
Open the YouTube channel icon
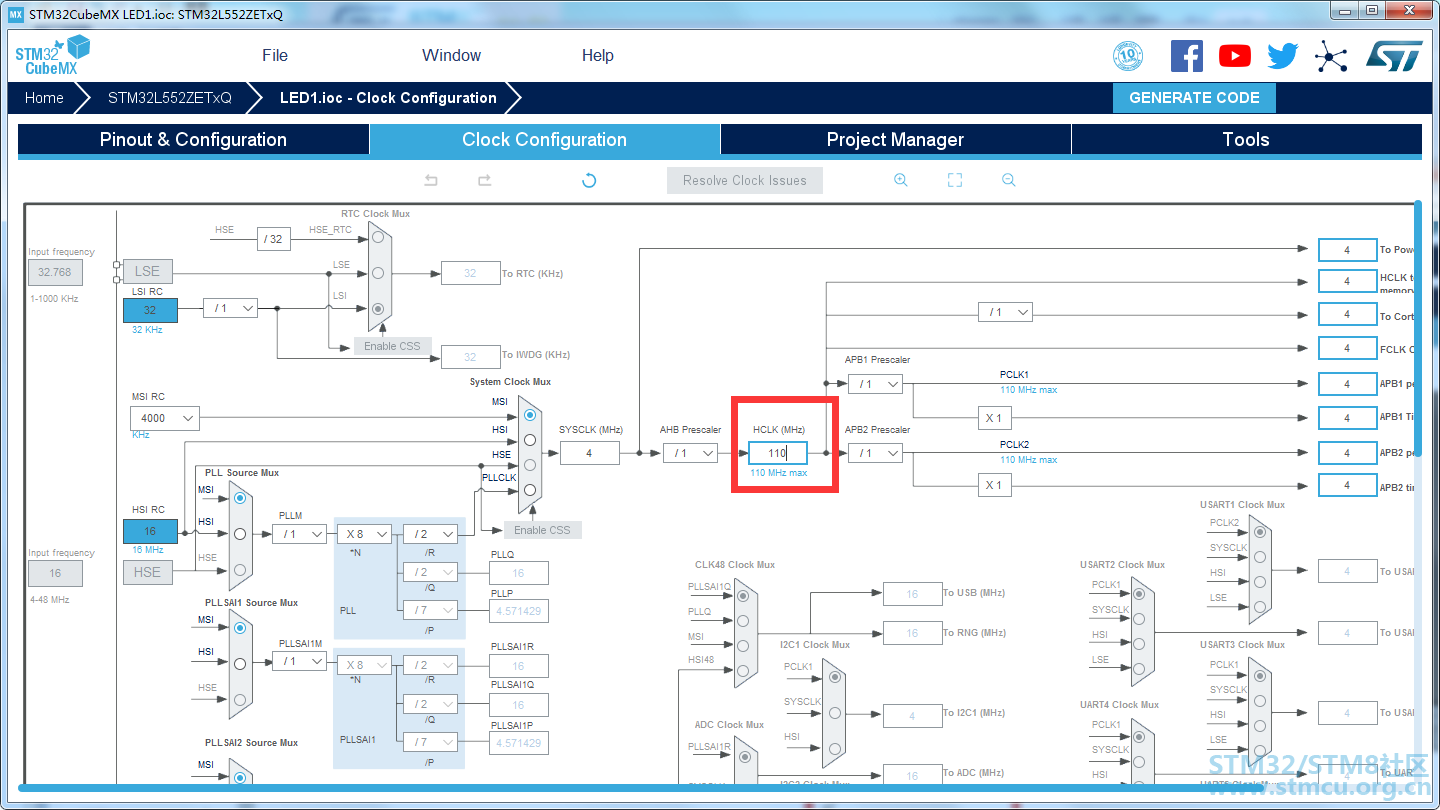click(1235, 56)
